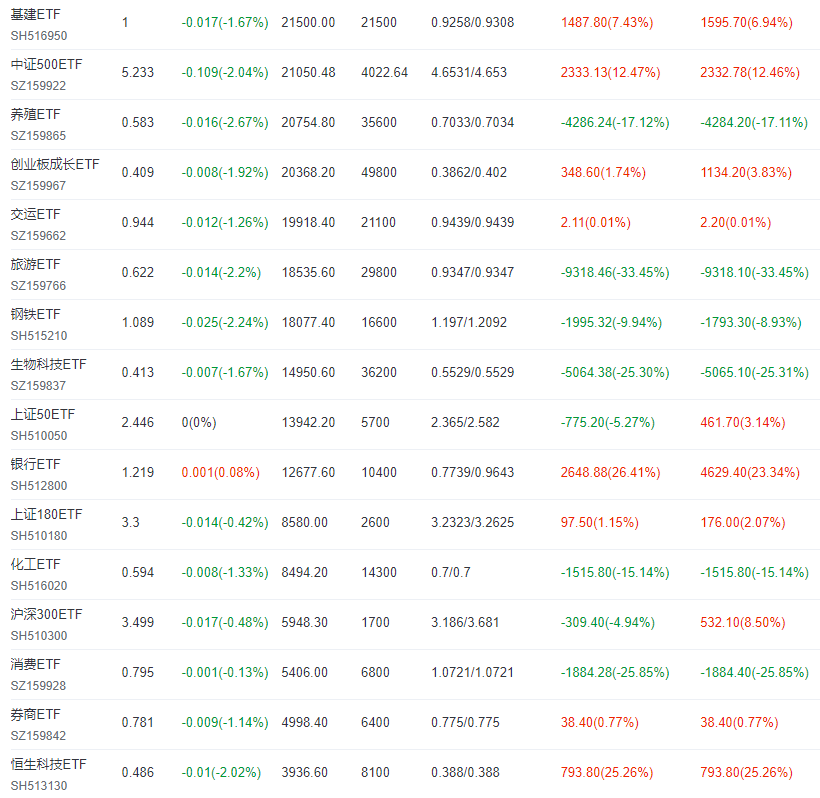Click the code SH515210
Viewport: 820px width, 798px height.
coord(39,336)
